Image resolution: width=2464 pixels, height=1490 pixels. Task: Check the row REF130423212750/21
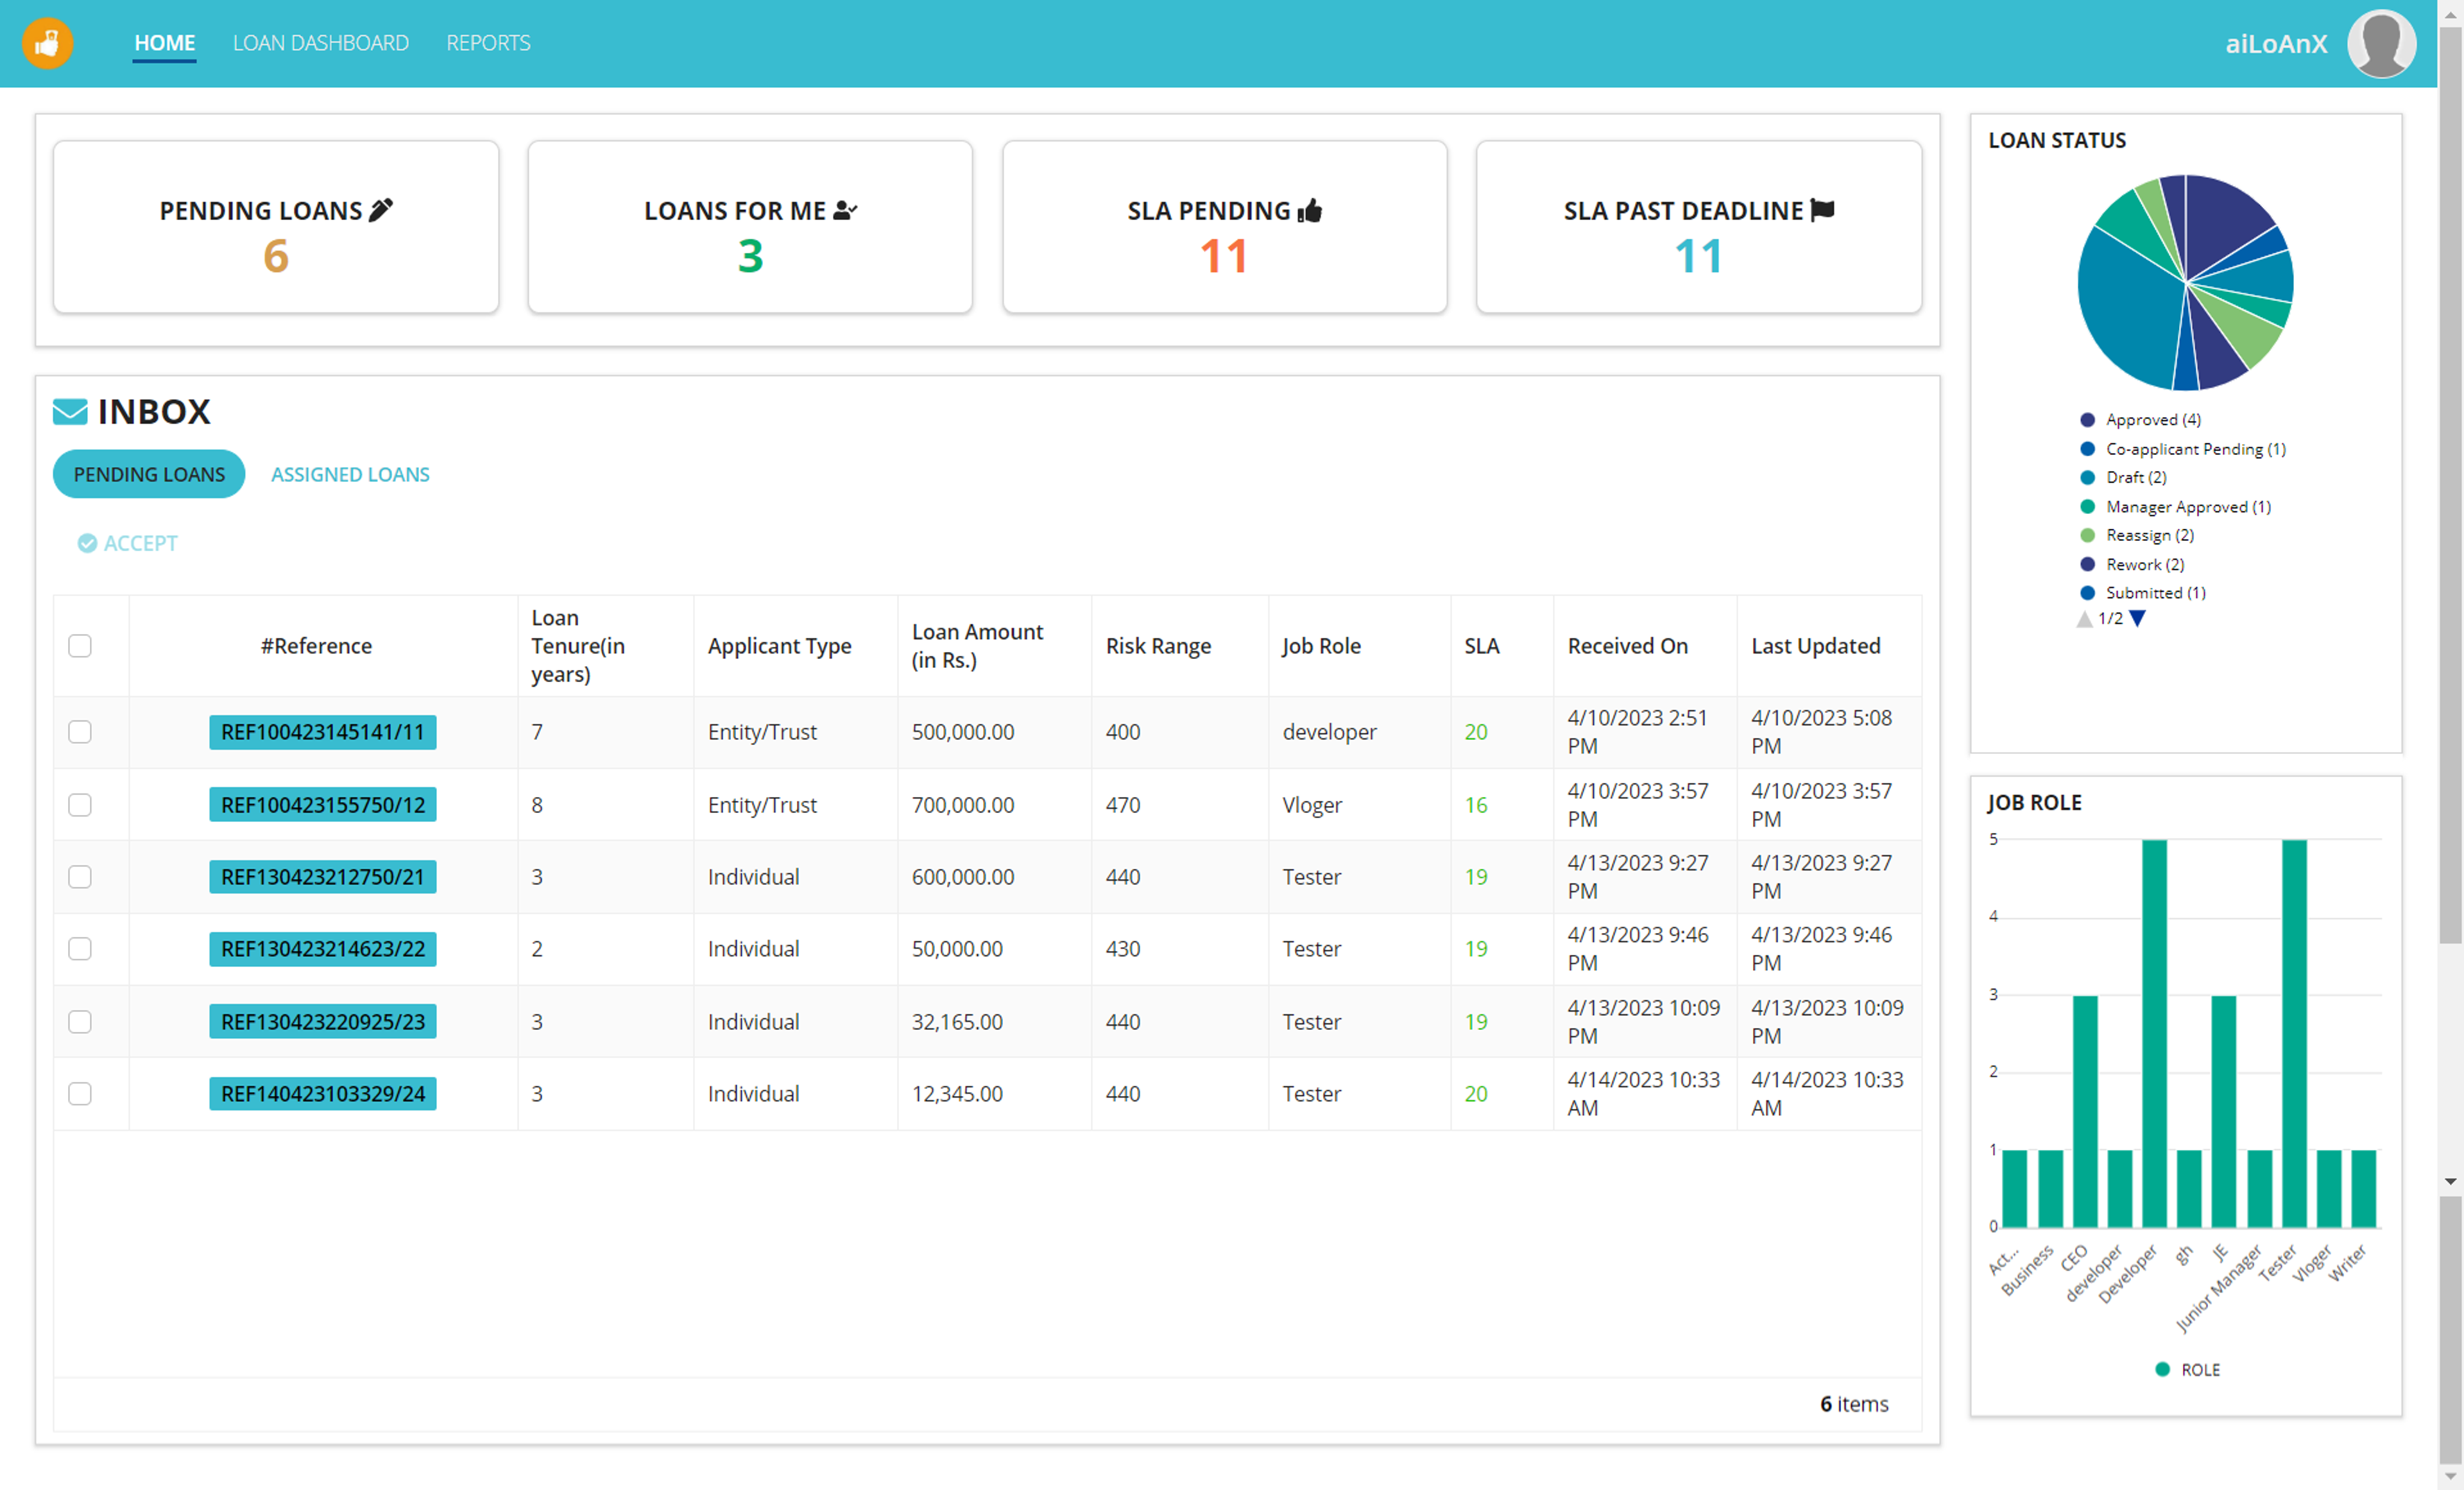click(80, 877)
